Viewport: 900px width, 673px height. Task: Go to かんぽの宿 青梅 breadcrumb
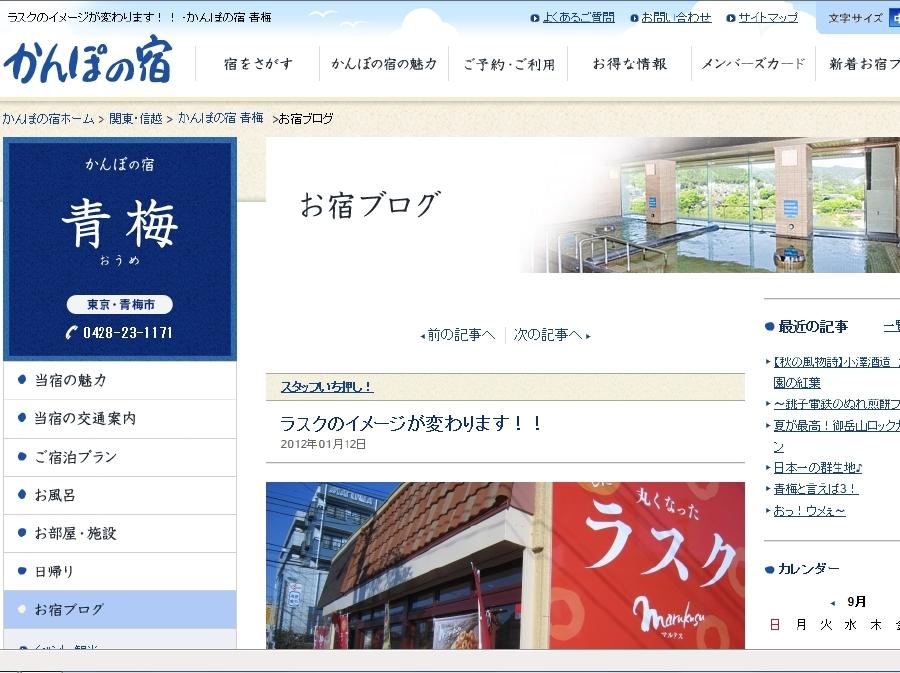tap(220, 118)
